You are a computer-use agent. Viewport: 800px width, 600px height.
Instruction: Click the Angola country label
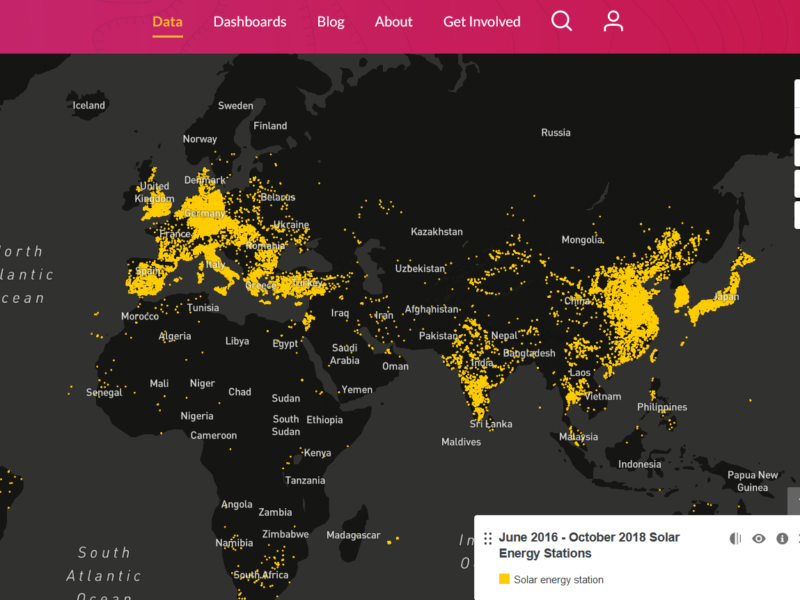(x=236, y=505)
